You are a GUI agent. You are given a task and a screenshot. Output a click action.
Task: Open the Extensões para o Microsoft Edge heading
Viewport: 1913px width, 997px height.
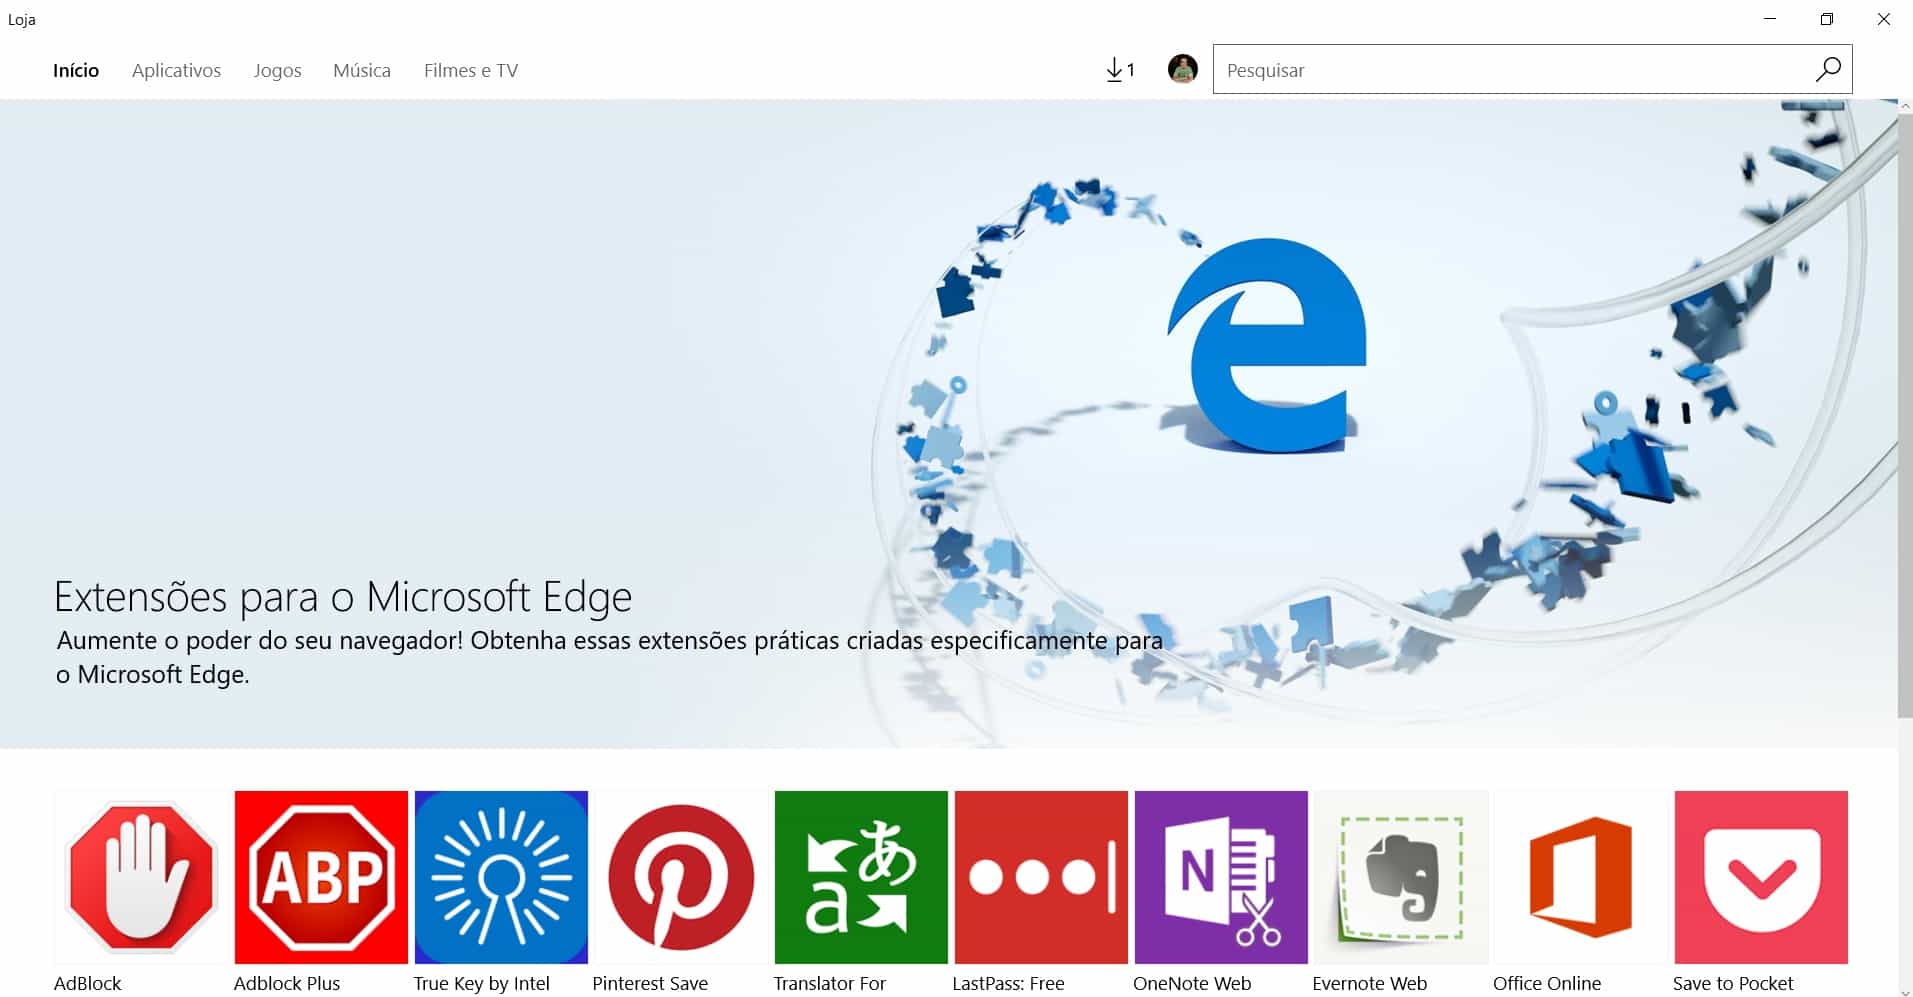(343, 596)
